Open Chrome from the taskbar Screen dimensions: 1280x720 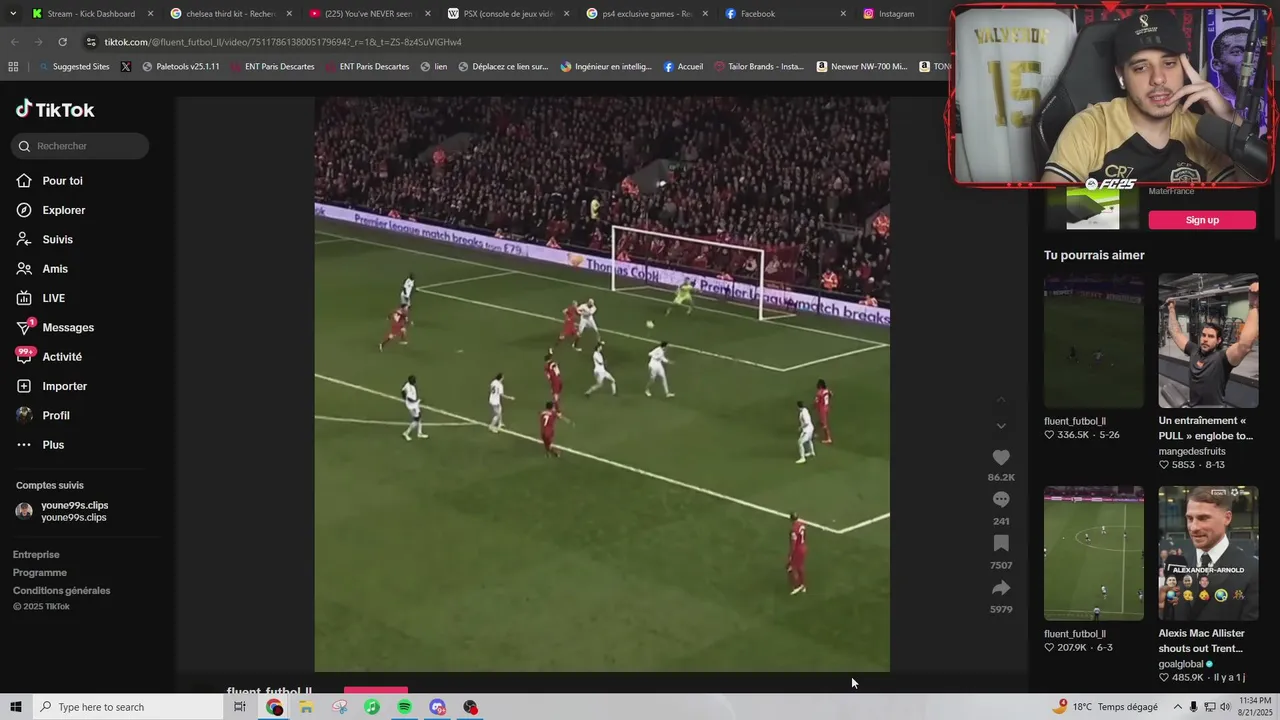coord(274,707)
